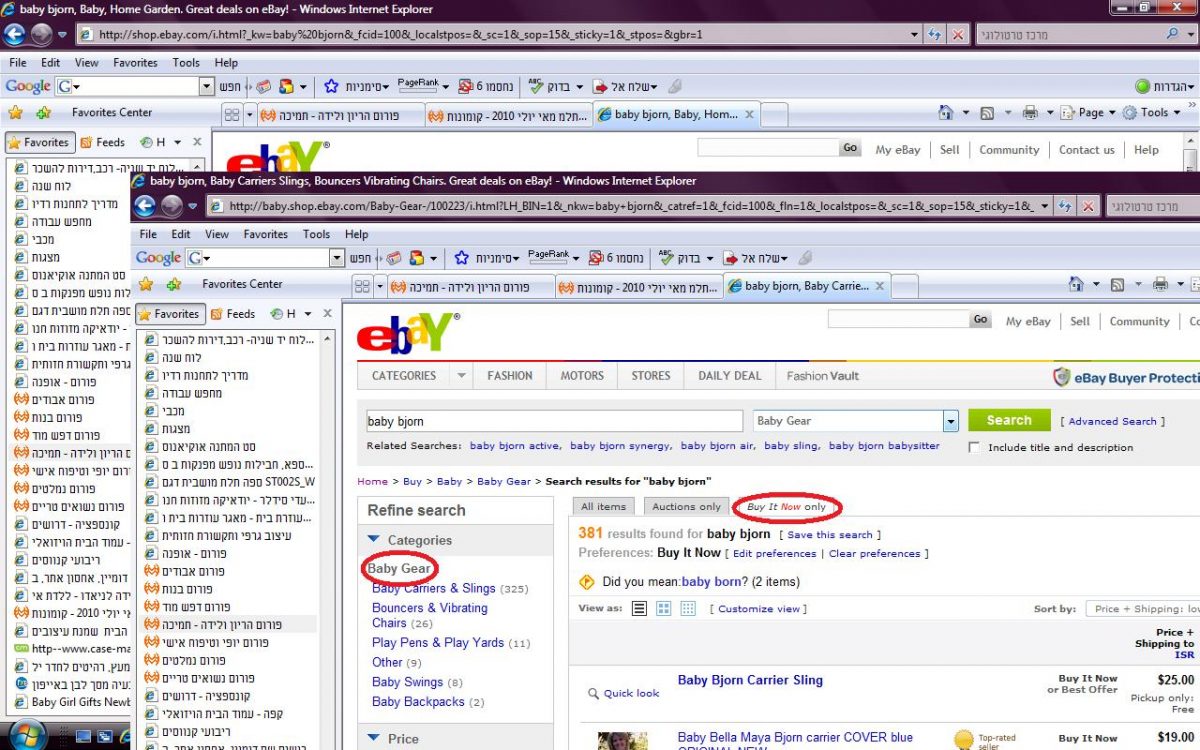Open Advanced Search link
1200x750 pixels.
(x=1112, y=422)
